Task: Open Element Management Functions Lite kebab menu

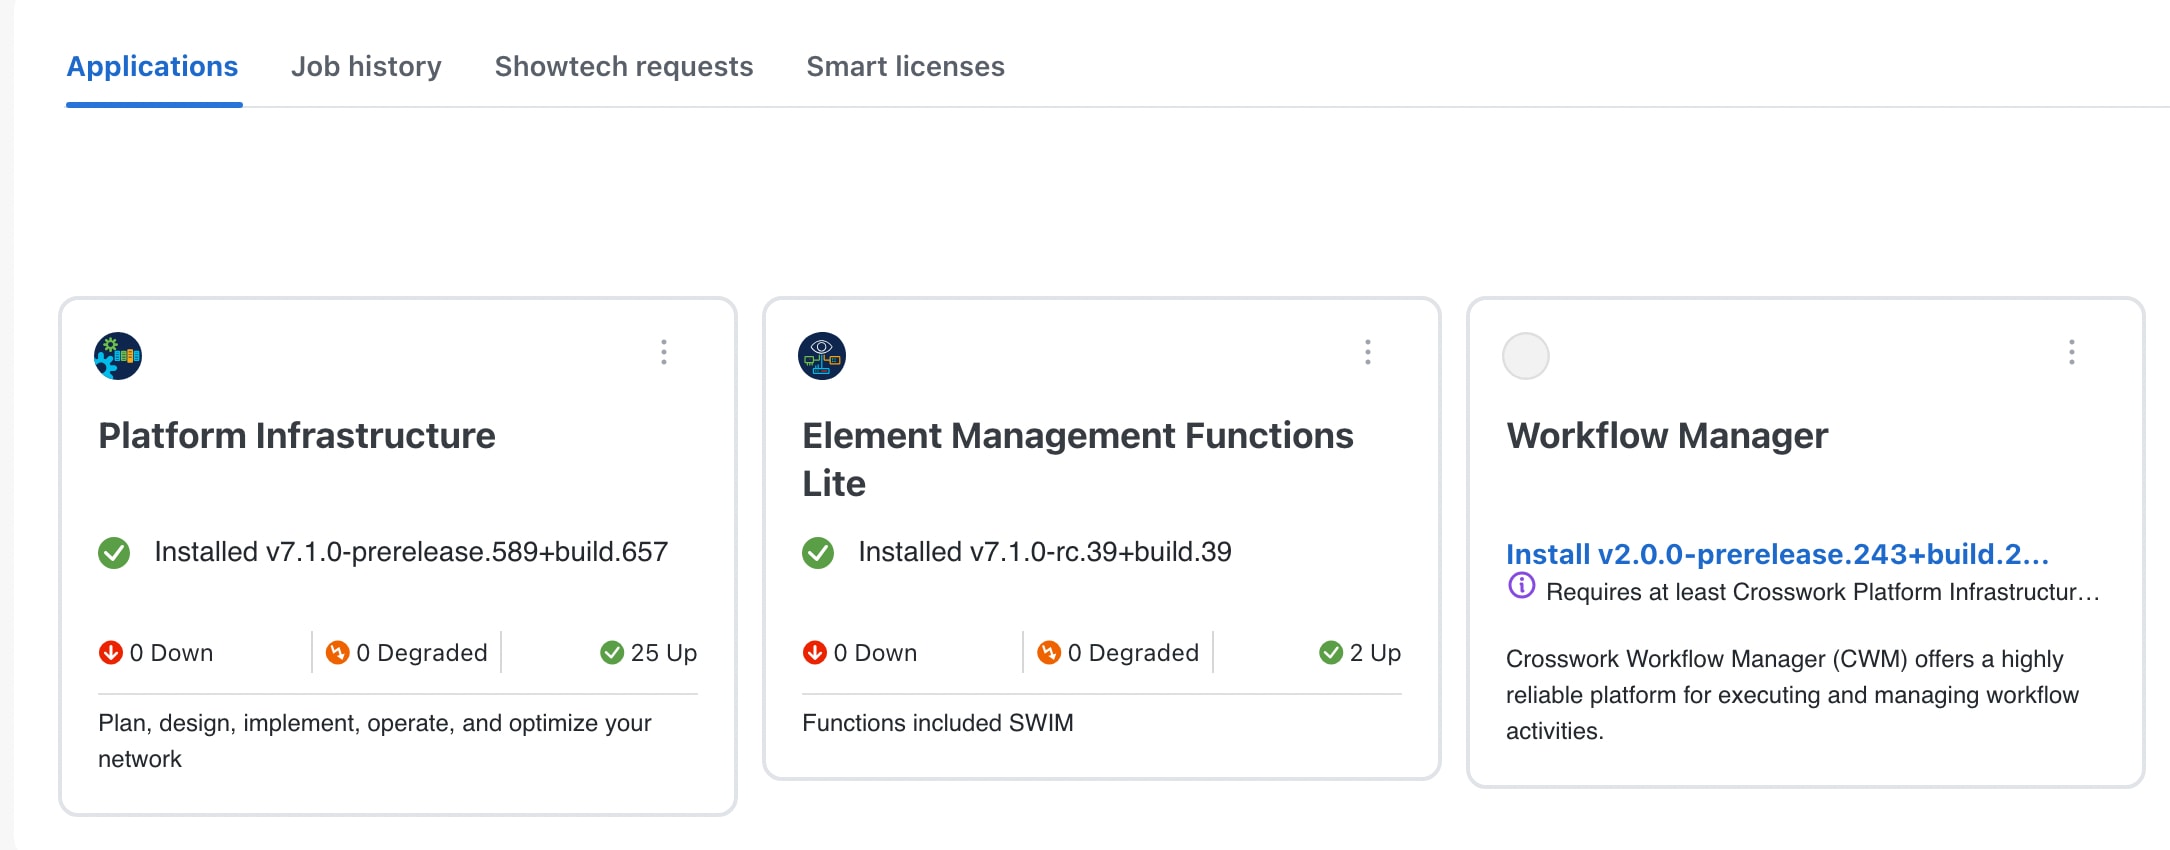Action: point(1368,352)
